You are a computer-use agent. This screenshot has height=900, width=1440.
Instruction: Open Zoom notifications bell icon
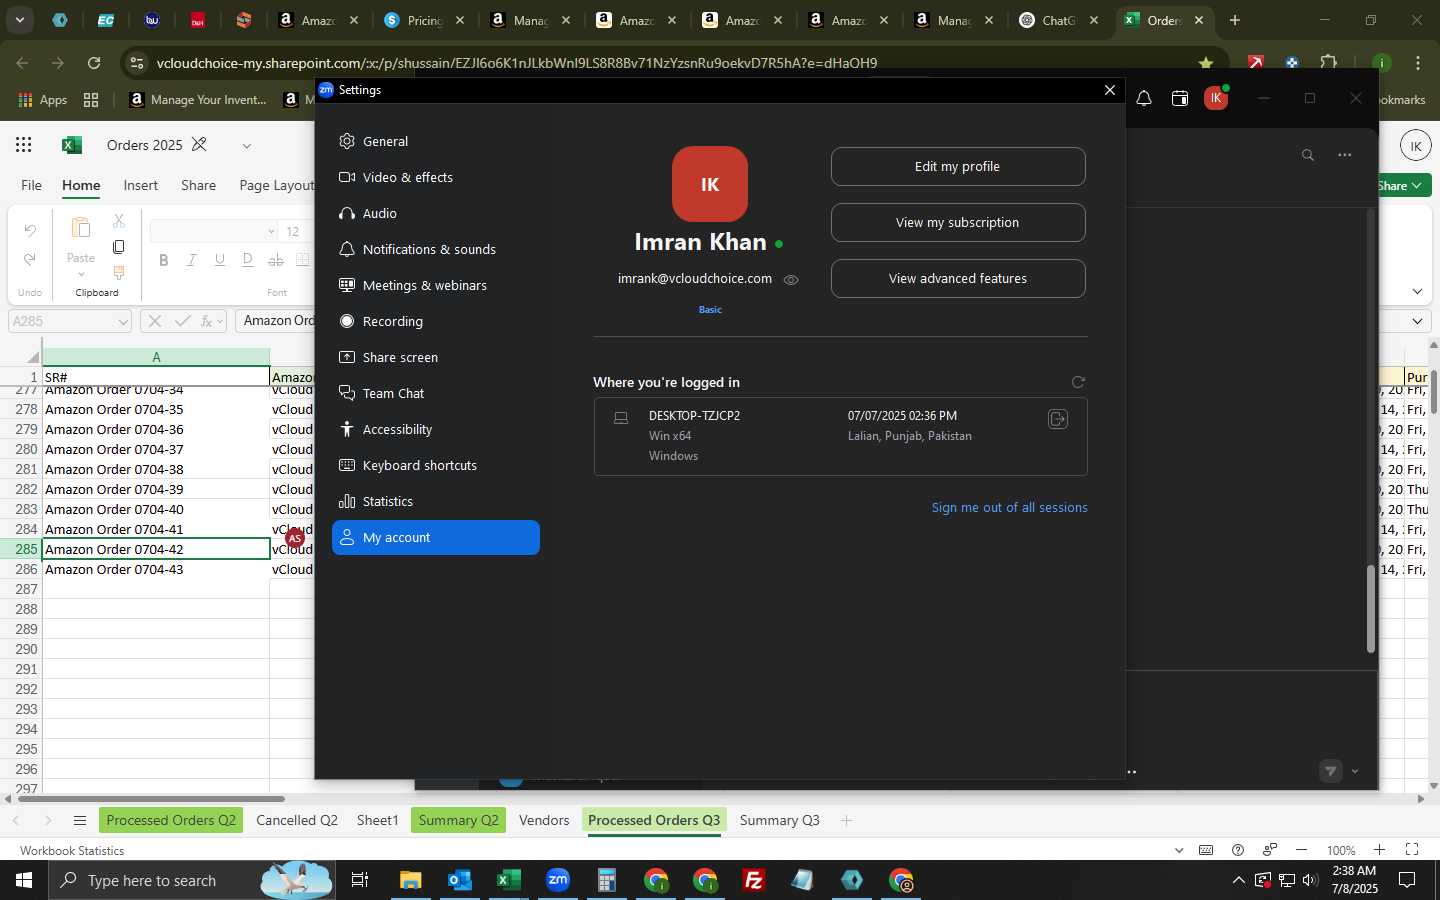tap(1144, 98)
